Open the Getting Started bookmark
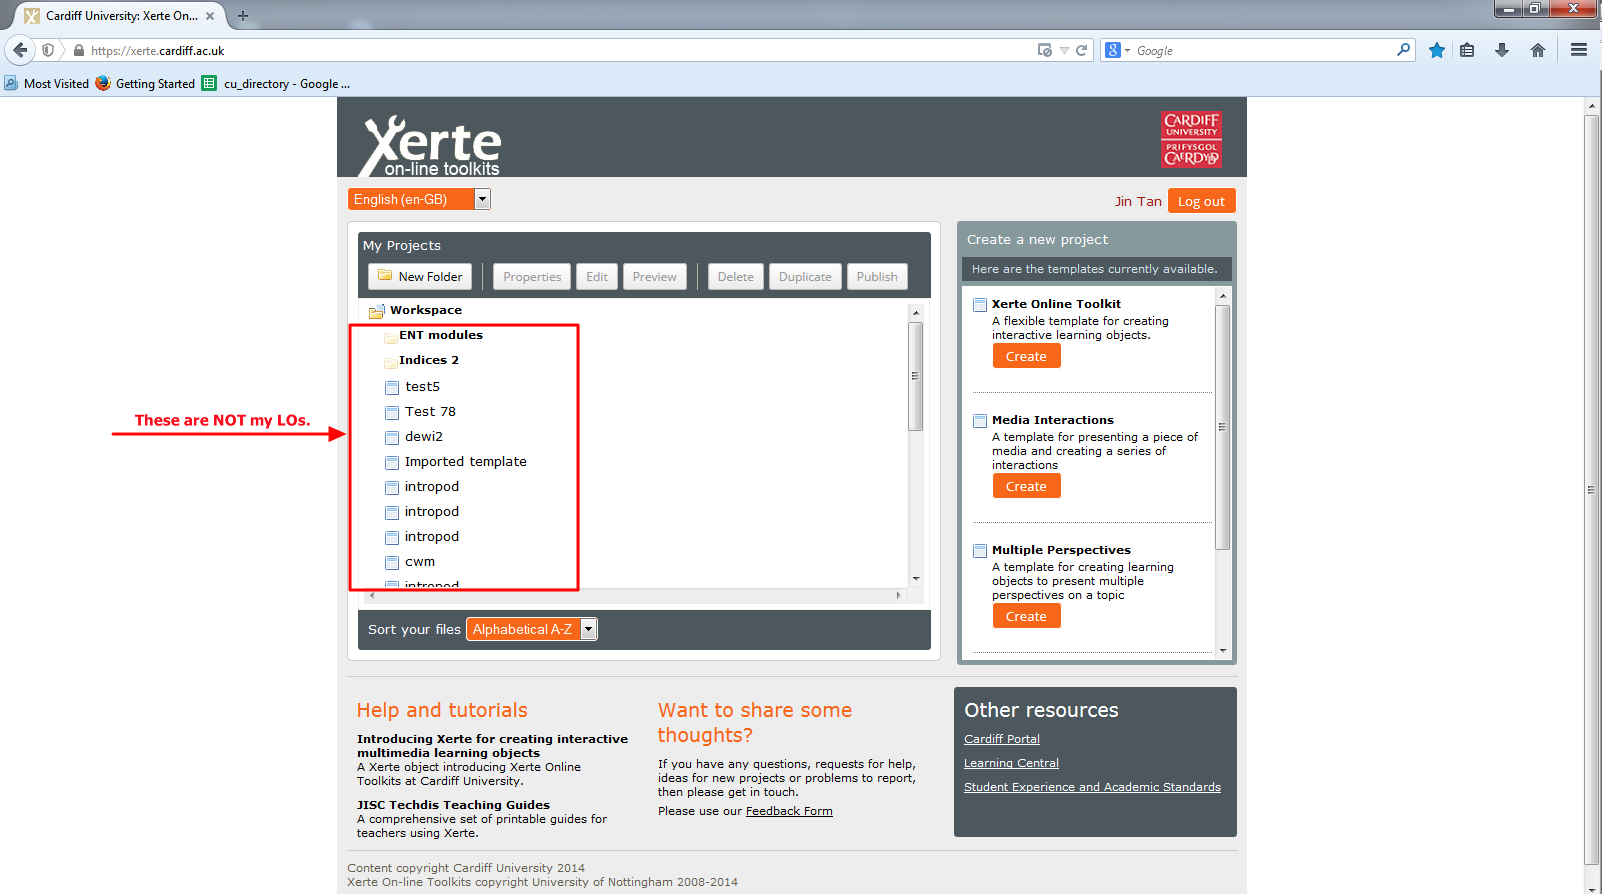The height and width of the screenshot is (894, 1602). click(145, 84)
